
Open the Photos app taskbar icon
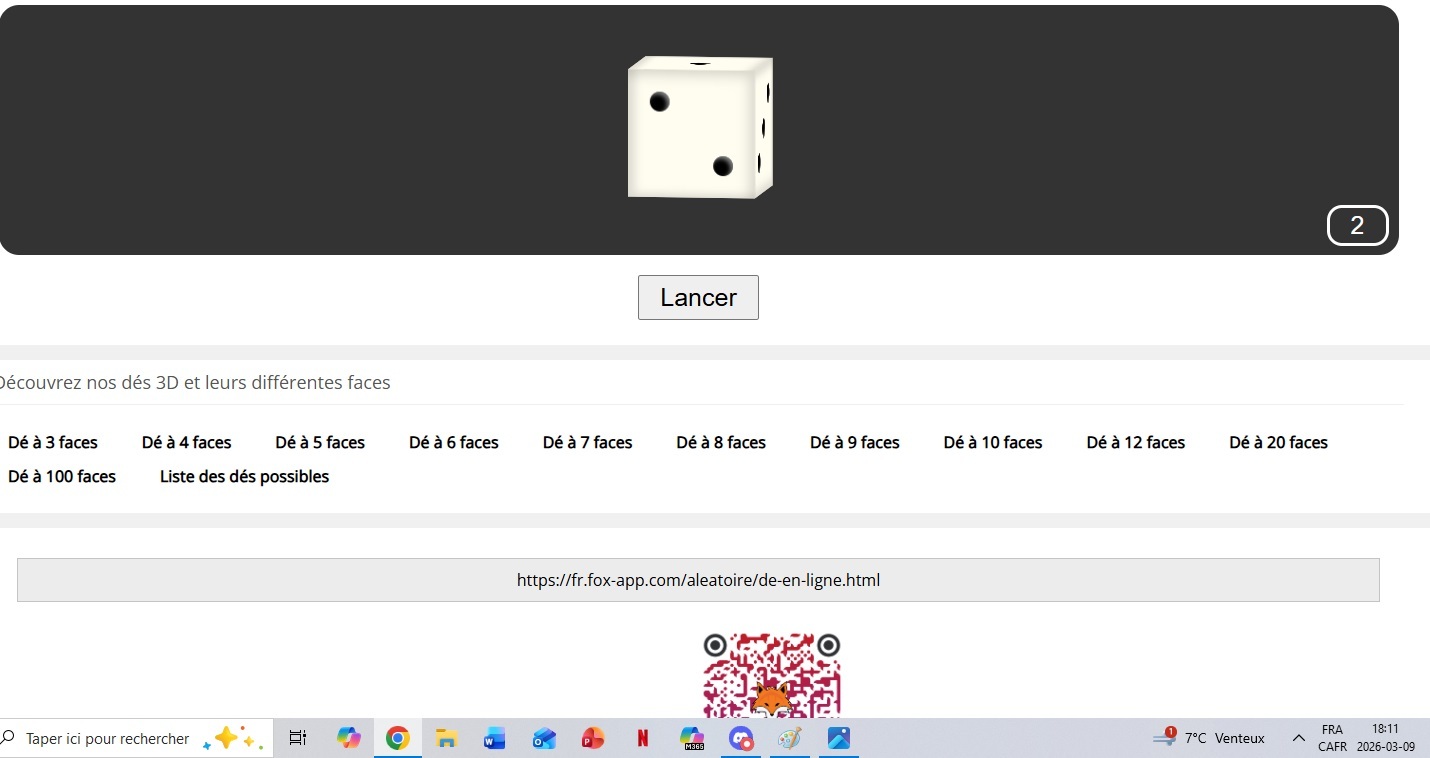(839, 738)
